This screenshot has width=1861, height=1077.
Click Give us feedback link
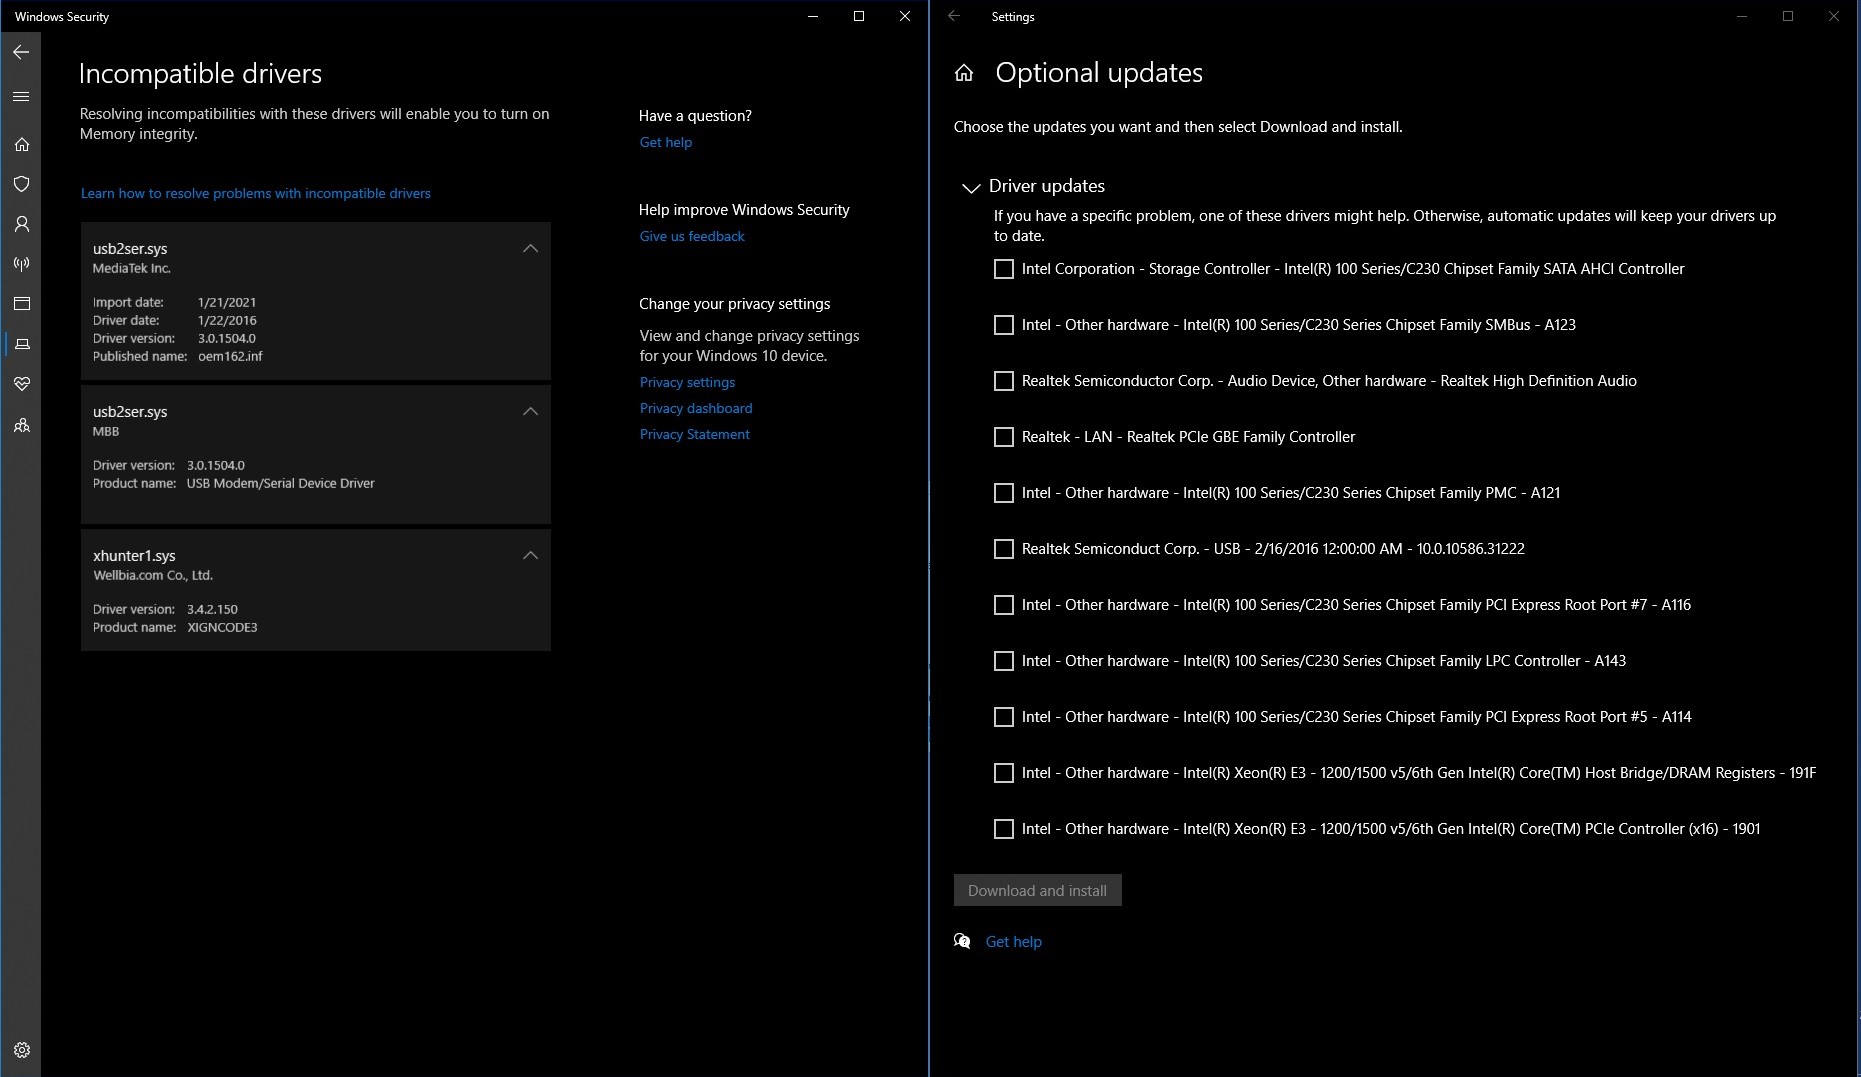point(692,236)
